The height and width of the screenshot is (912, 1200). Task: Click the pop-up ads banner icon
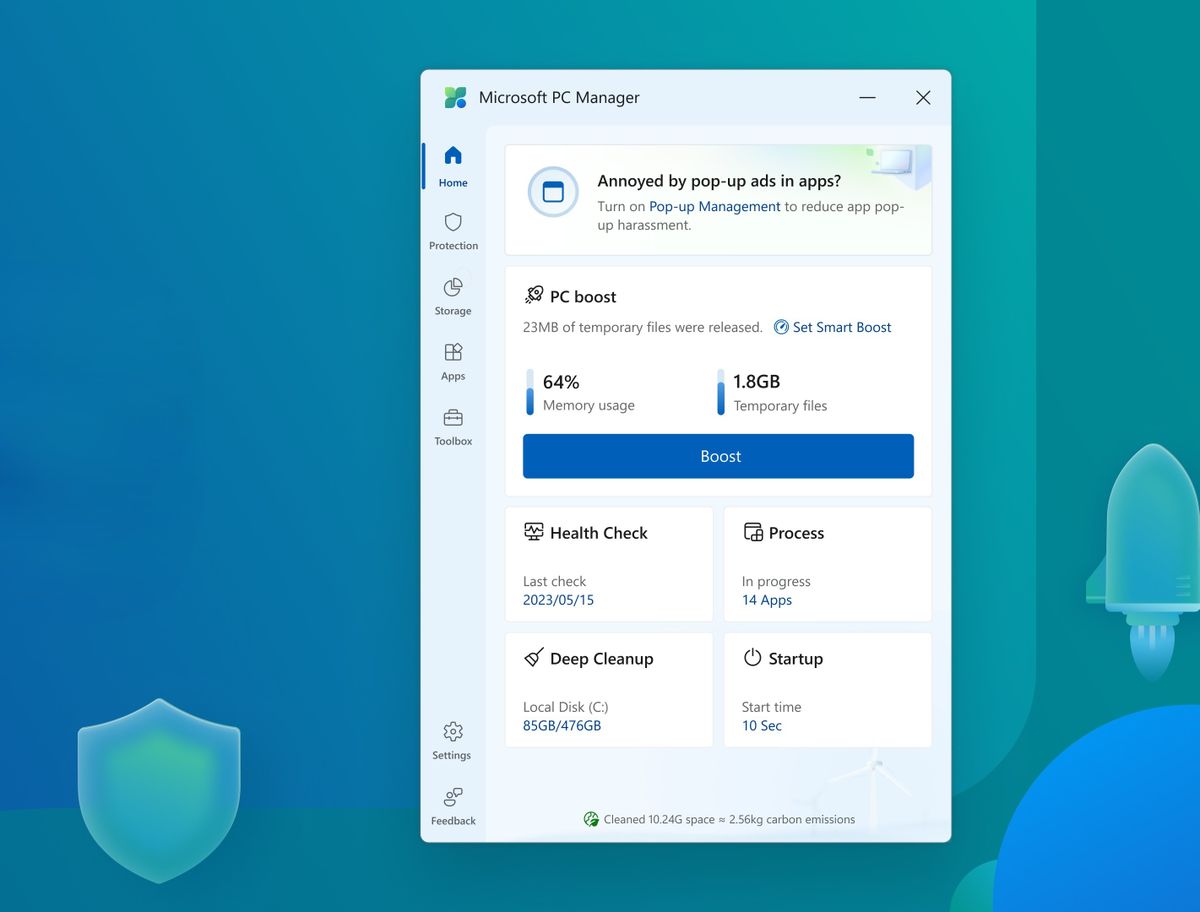tap(553, 193)
